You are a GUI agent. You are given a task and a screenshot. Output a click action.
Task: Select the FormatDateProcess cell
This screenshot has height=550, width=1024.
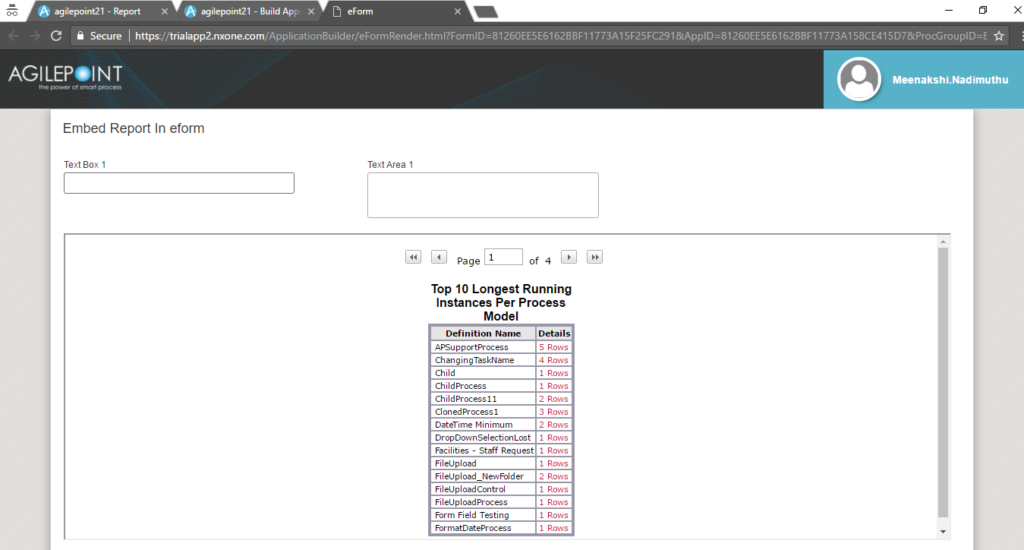[x=483, y=528]
